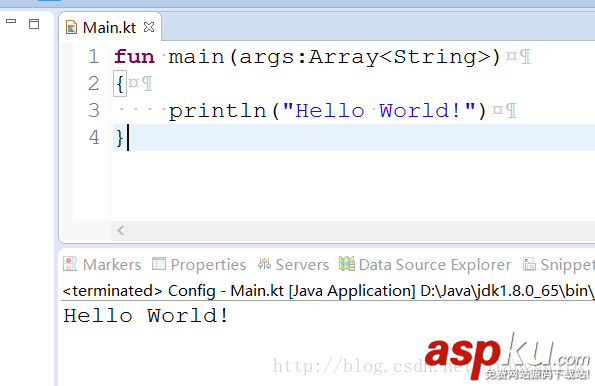Click the 'fun' keyword in line 1
Image resolution: width=595 pixels, height=386 pixels.
[x=134, y=57]
